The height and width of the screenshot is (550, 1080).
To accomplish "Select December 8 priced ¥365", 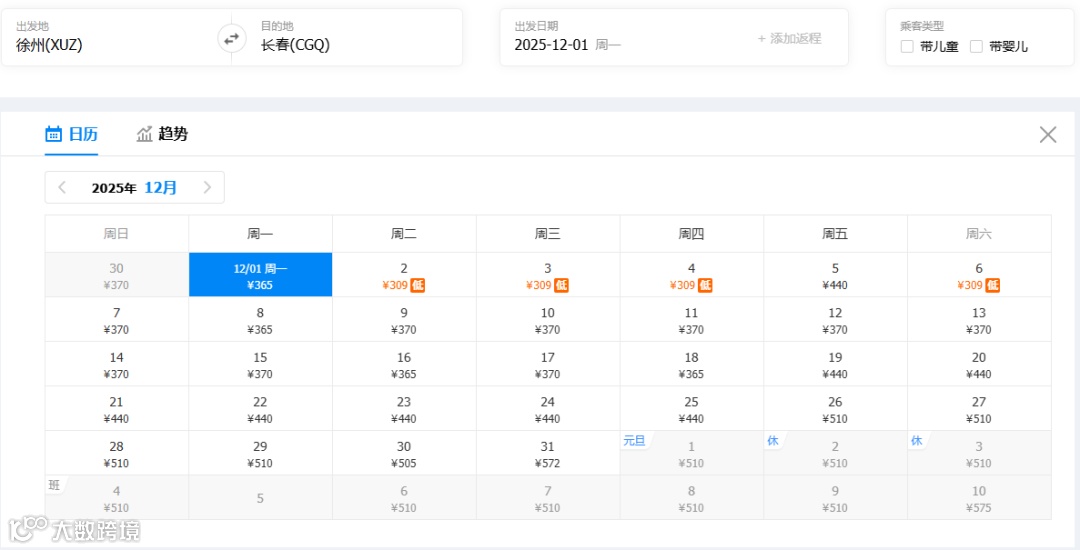I will click(x=260, y=319).
